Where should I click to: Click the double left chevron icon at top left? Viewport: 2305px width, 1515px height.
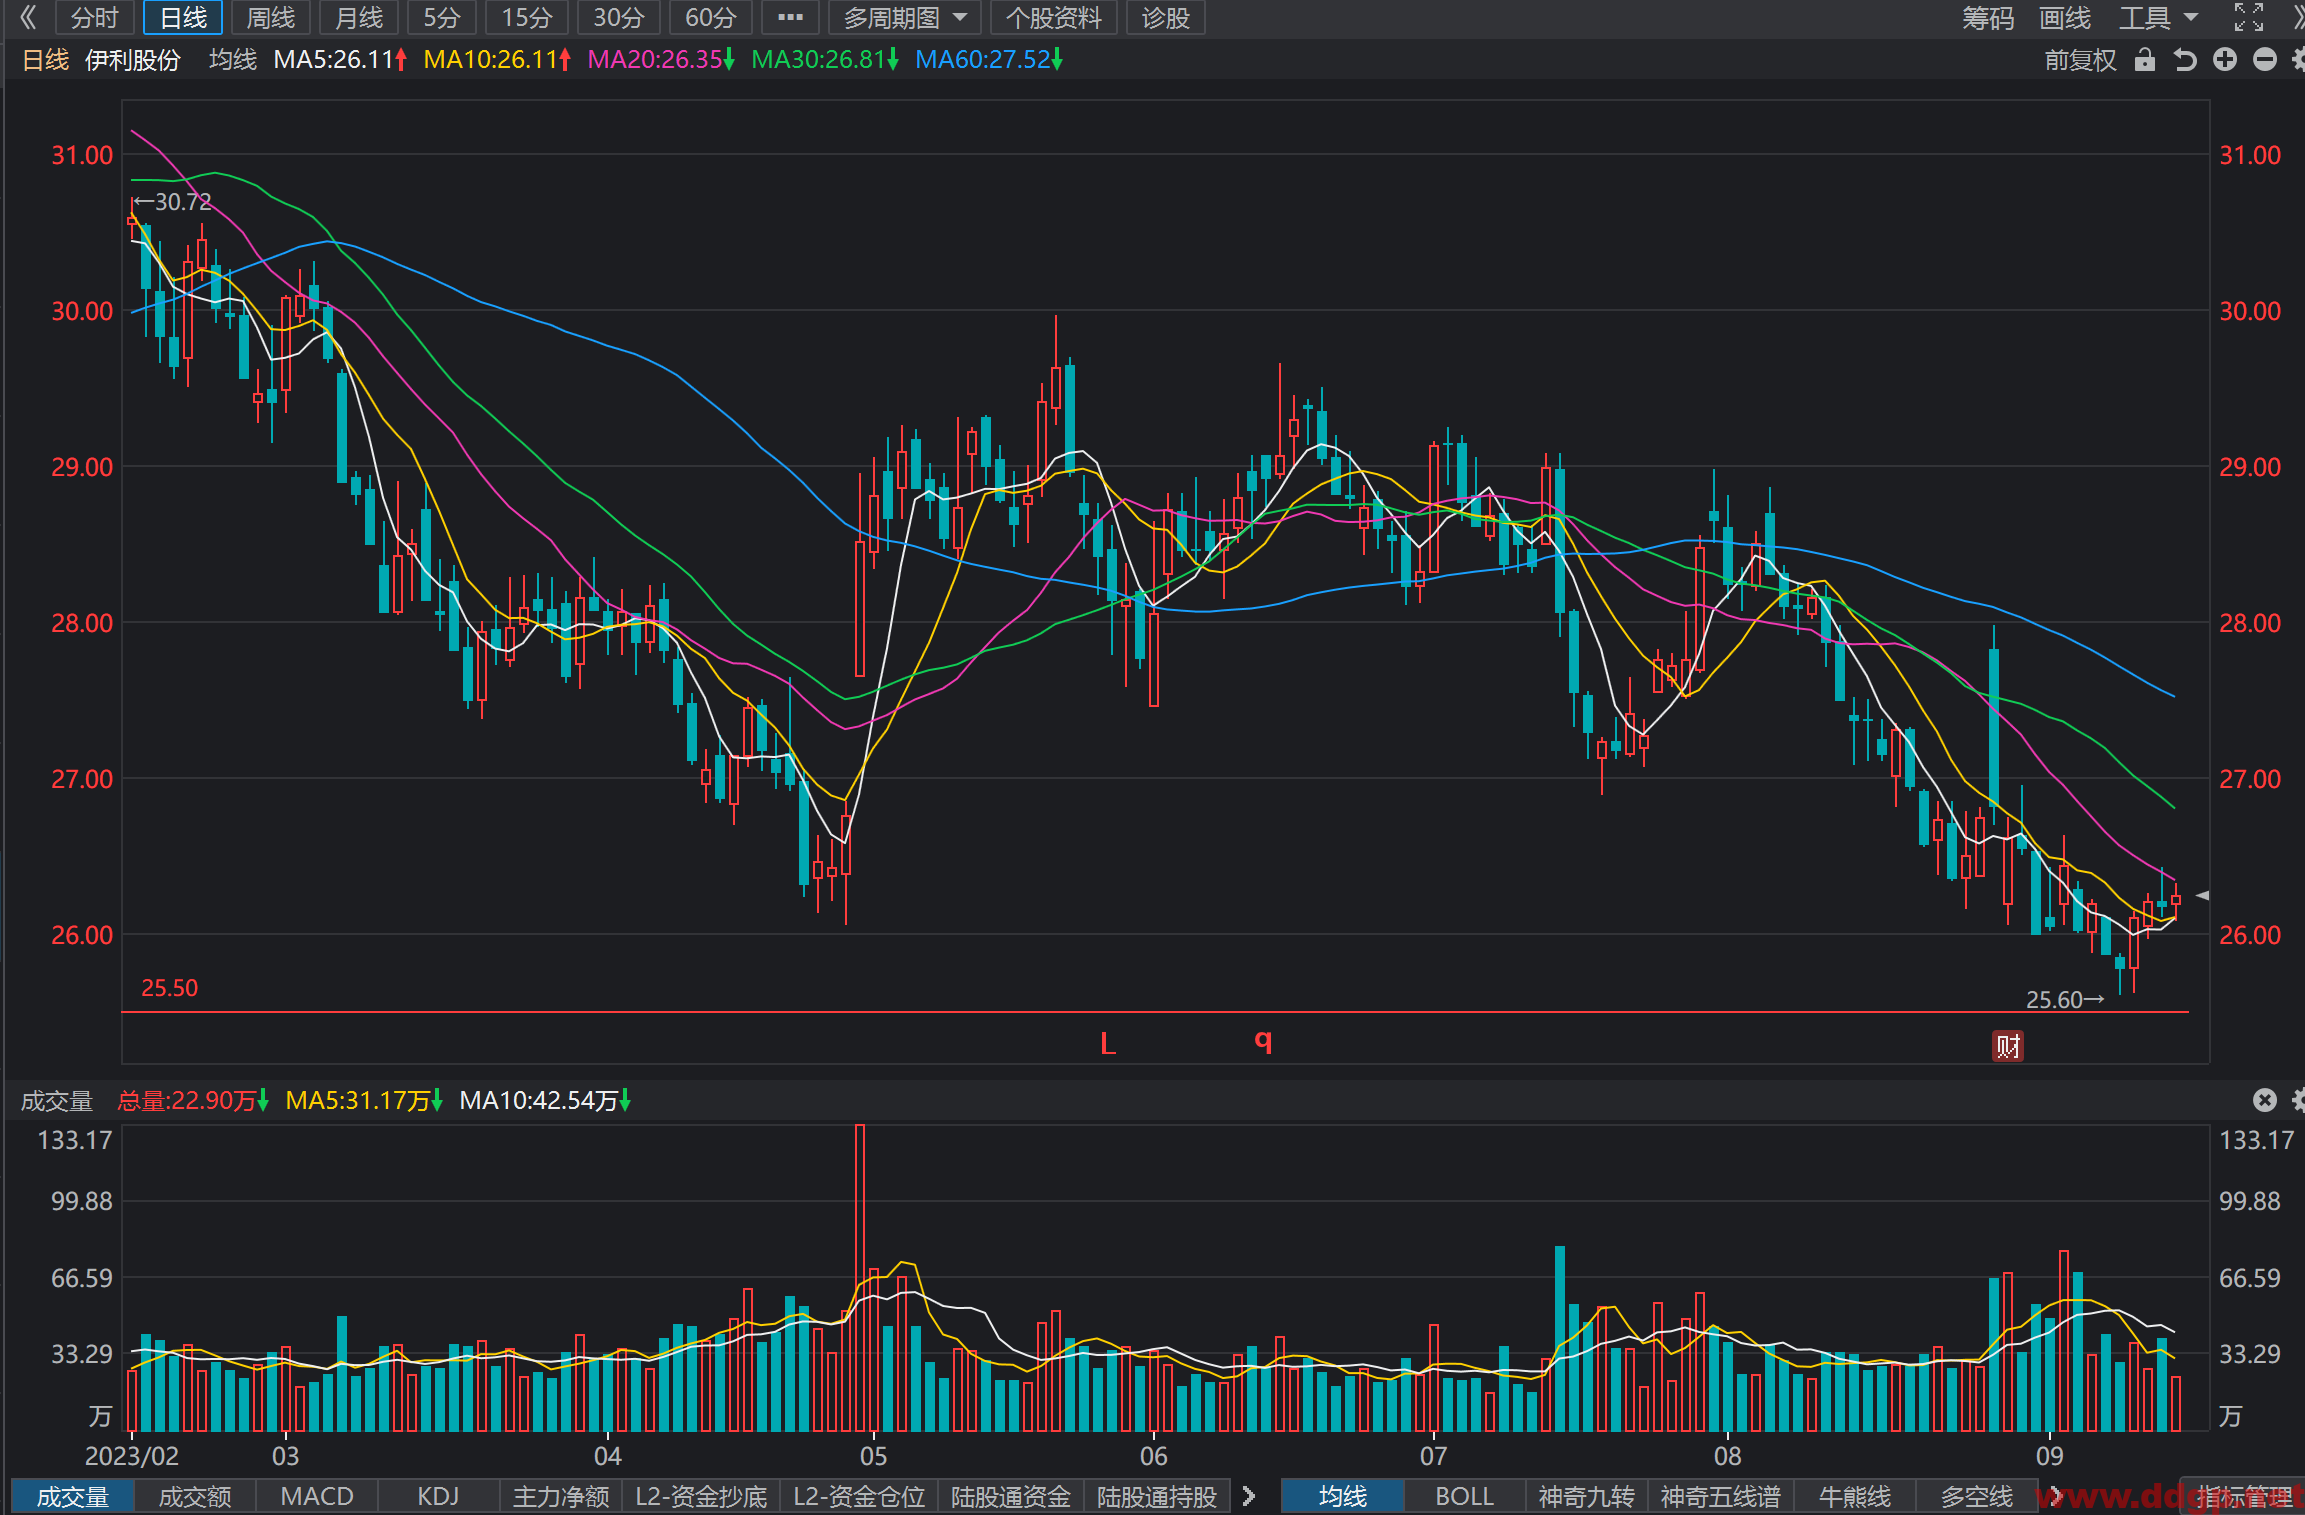click(x=28, y=17)
